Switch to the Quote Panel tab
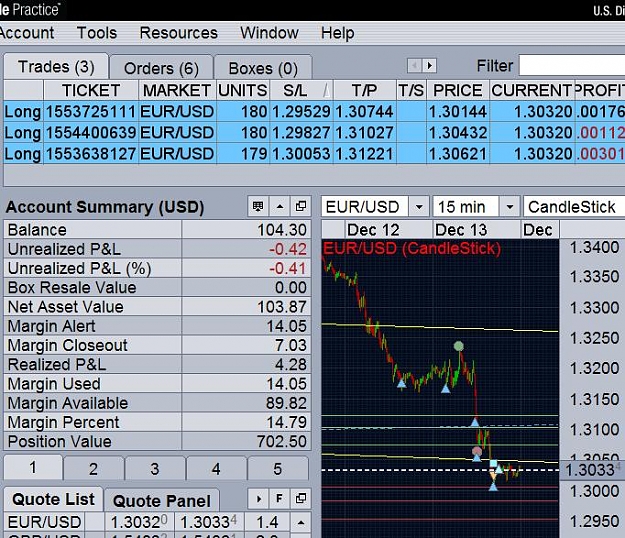 pos(161,501)
